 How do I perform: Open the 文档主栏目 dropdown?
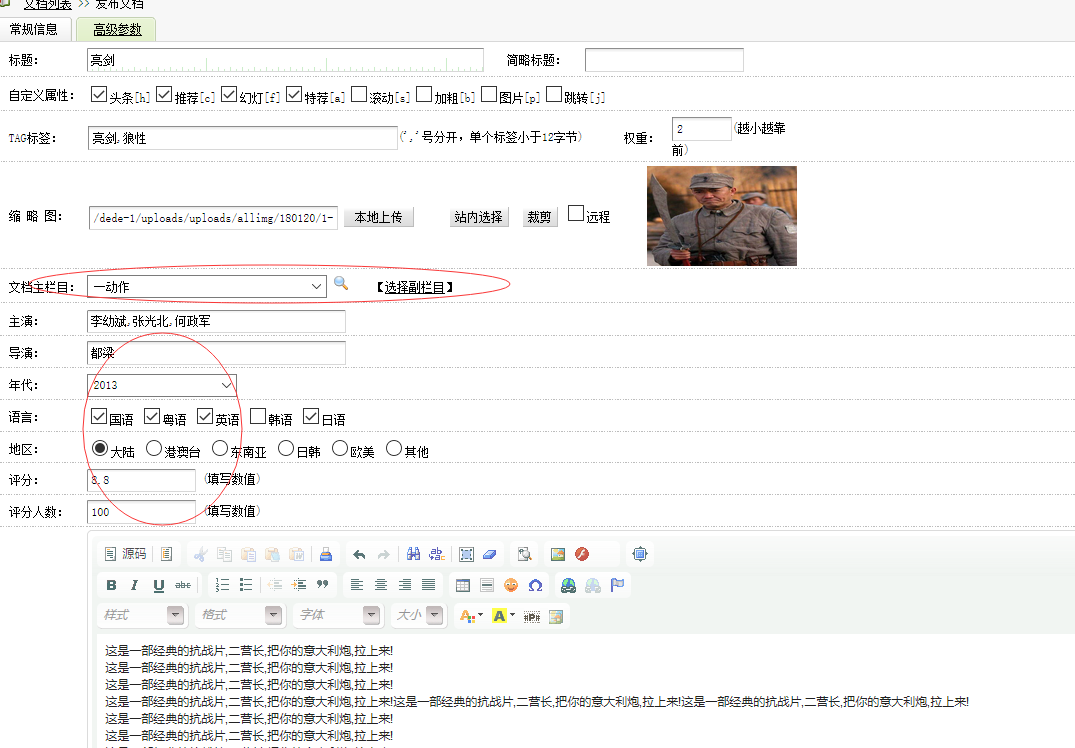pos(206,287)
